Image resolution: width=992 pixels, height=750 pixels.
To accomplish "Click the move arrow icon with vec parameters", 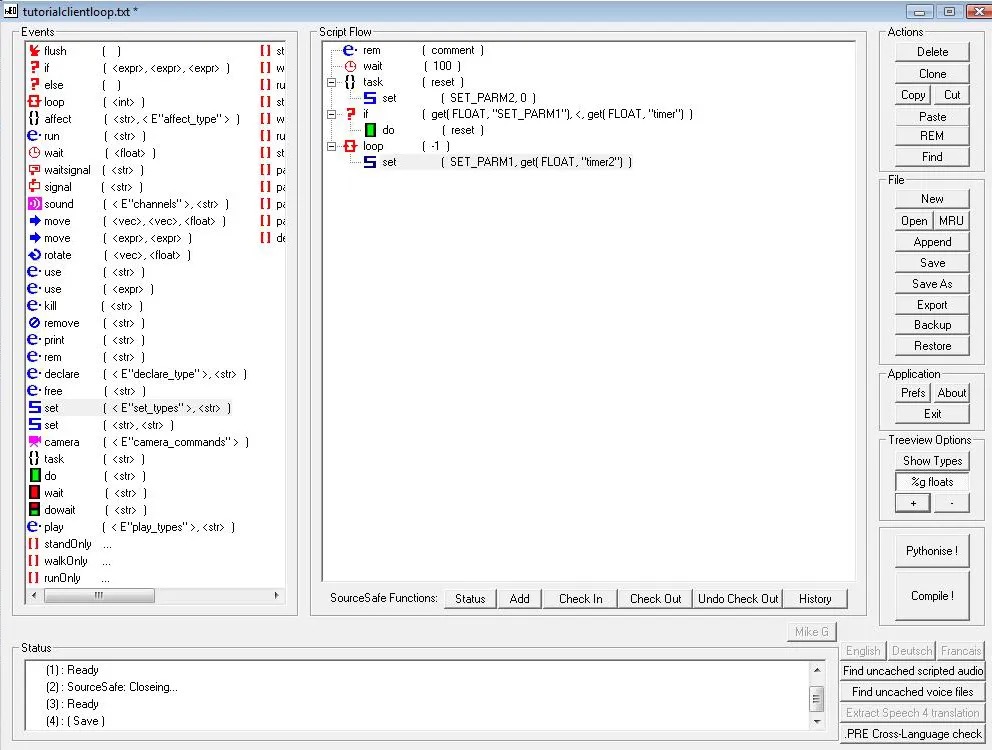I will pos(35,221).
